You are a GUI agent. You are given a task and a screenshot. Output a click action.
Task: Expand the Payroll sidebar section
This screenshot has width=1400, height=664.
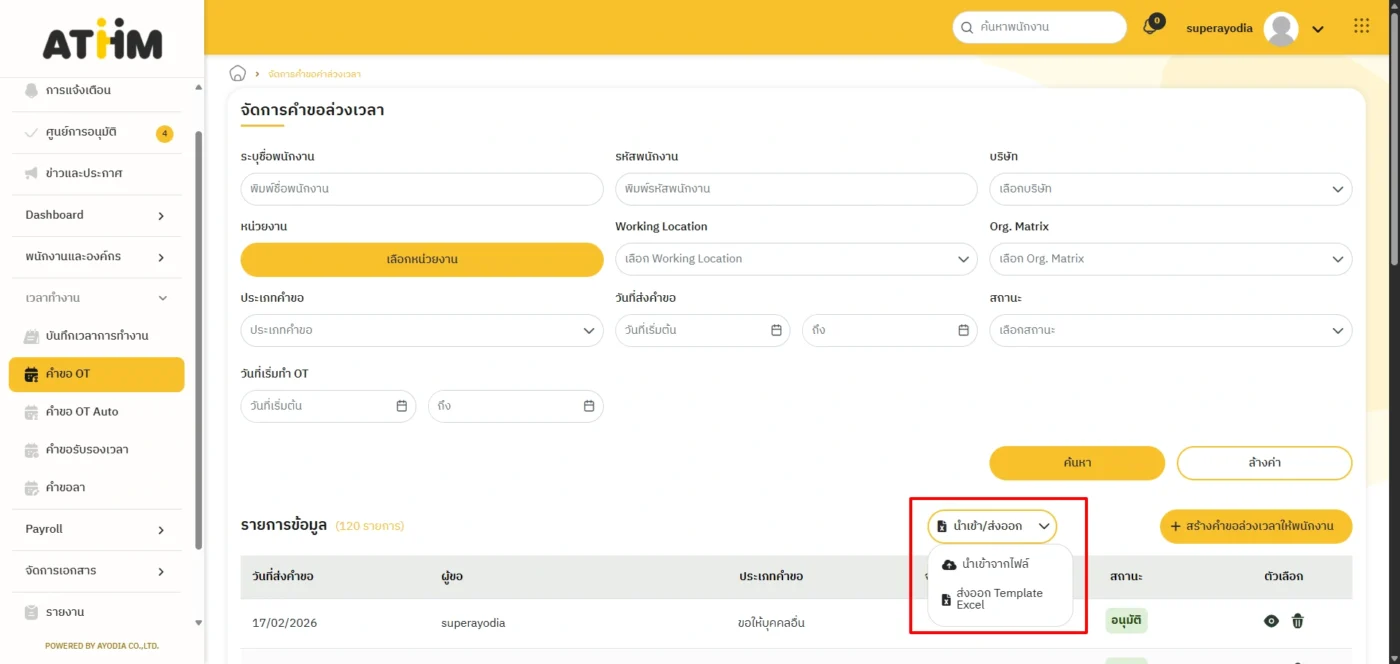coord(95,529)
